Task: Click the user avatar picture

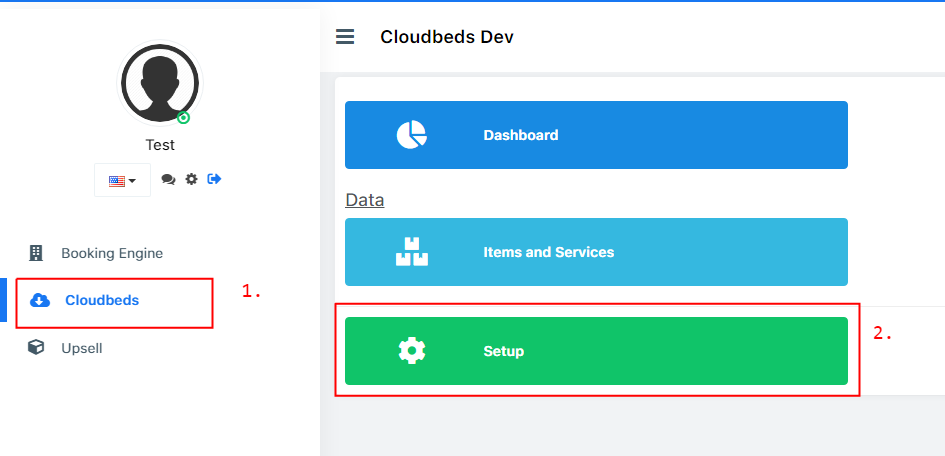Action: tap(160, 83)
